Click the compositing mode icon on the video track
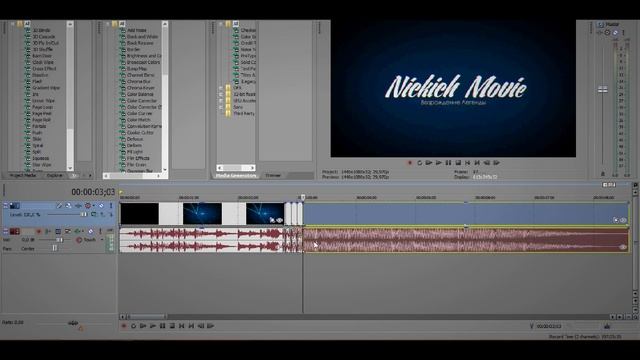 (x=94, y=214)
